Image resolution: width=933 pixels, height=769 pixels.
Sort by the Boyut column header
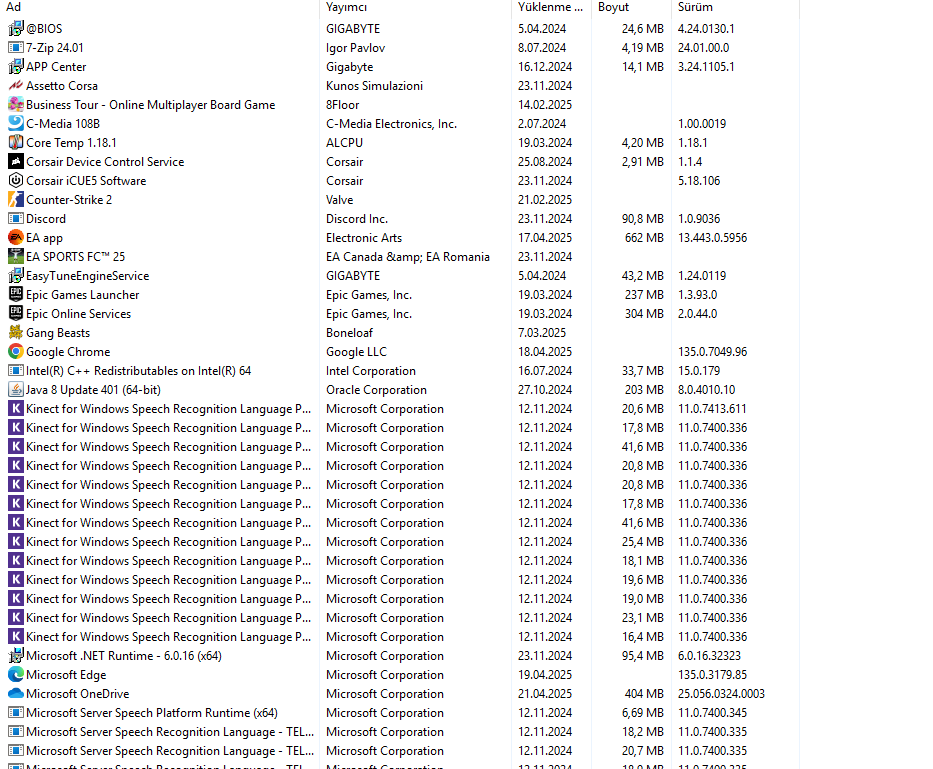tap(613, 7)
